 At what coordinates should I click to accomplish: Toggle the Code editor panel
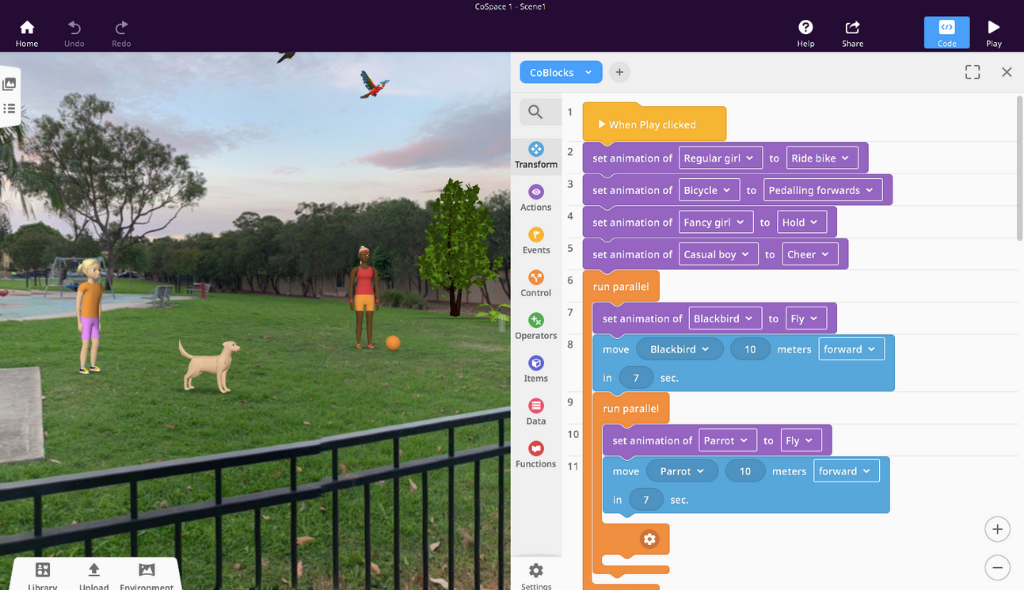click(x=946, y=33)
